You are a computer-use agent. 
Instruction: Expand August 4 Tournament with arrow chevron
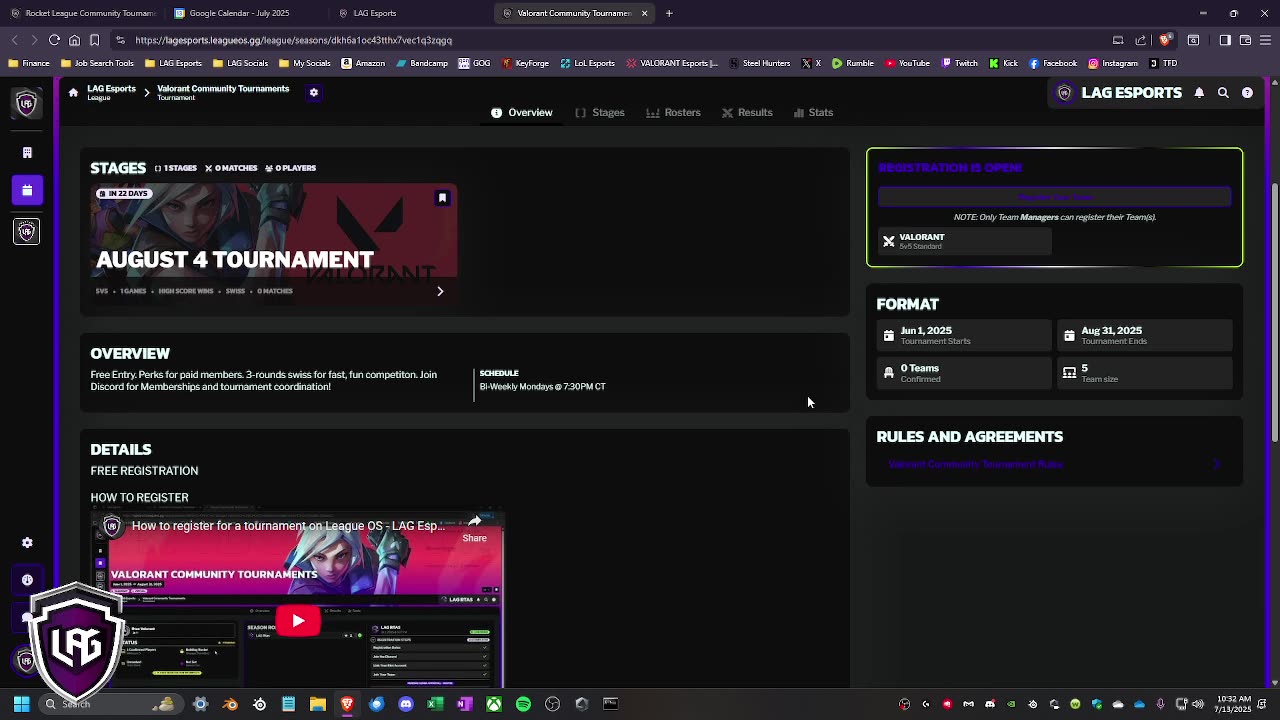coord(440,291)
